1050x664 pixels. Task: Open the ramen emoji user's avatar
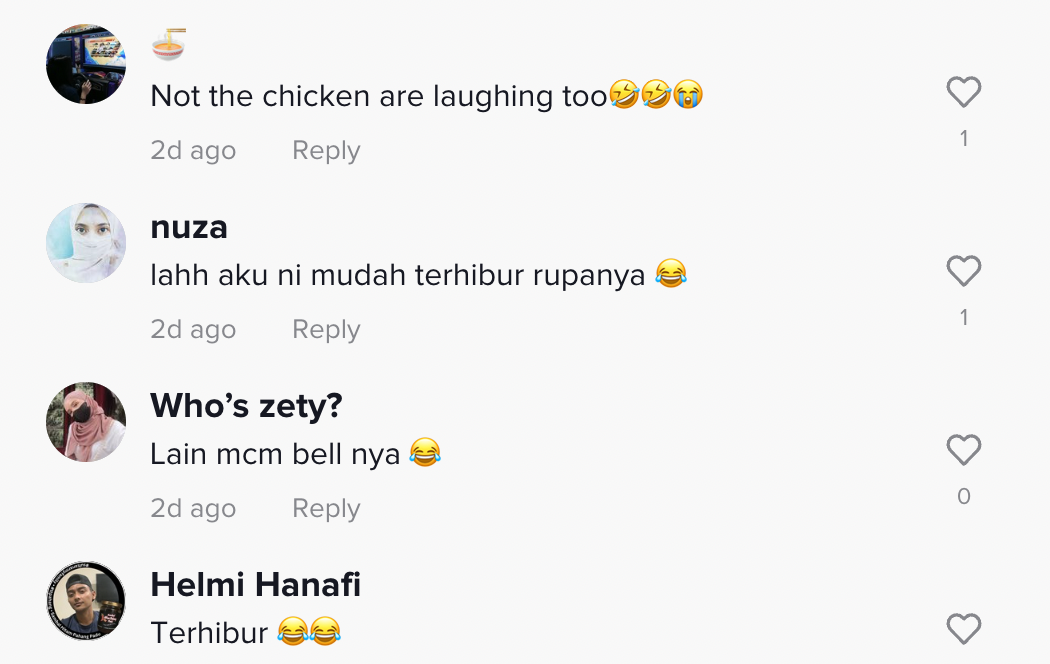pos(86,64)
